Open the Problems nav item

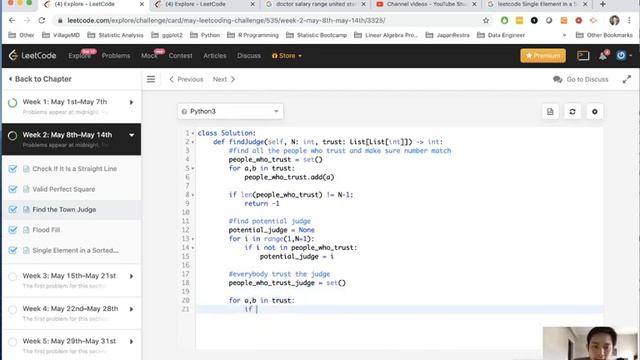click(x=116, y=56)
